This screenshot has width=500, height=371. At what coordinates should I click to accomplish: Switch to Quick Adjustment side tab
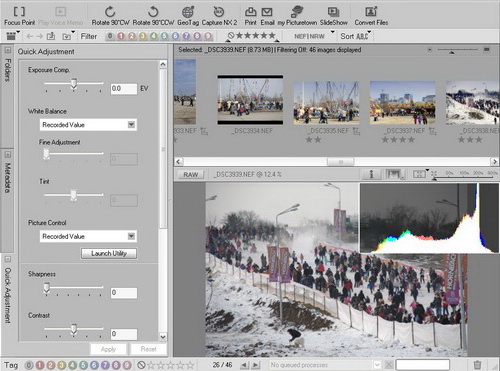point(8,295)
